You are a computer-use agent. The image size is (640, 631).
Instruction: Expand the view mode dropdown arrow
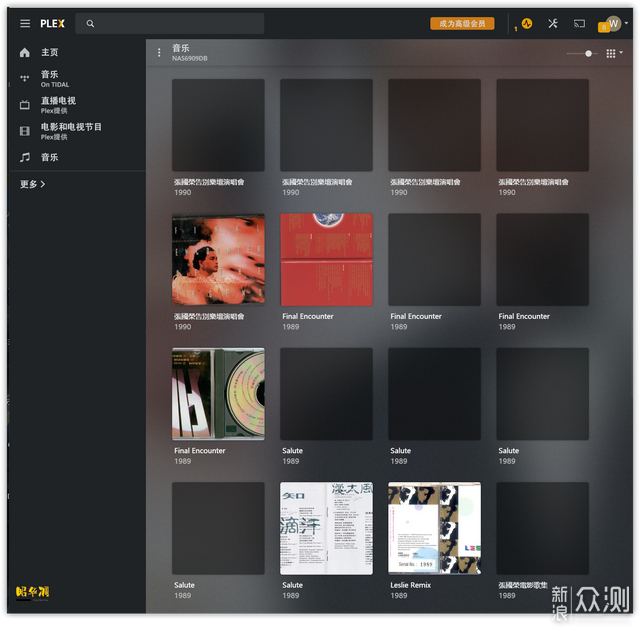pos(621,52)
